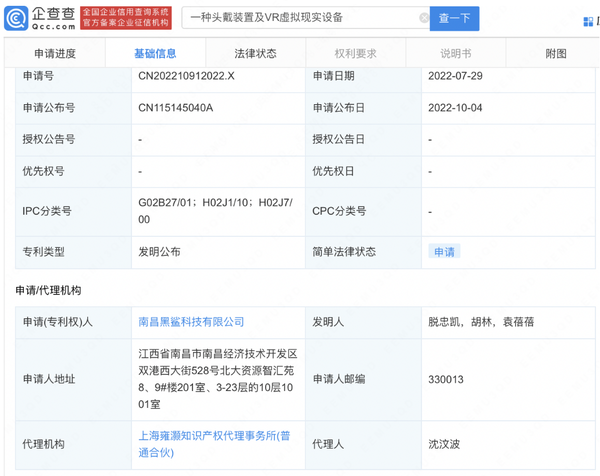Open the 法律状态 tab

point(255,54)
